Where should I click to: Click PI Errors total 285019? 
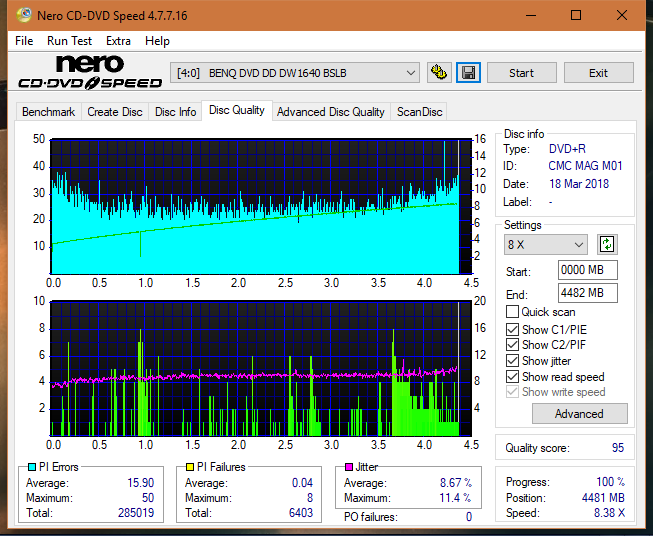[136, 513]
